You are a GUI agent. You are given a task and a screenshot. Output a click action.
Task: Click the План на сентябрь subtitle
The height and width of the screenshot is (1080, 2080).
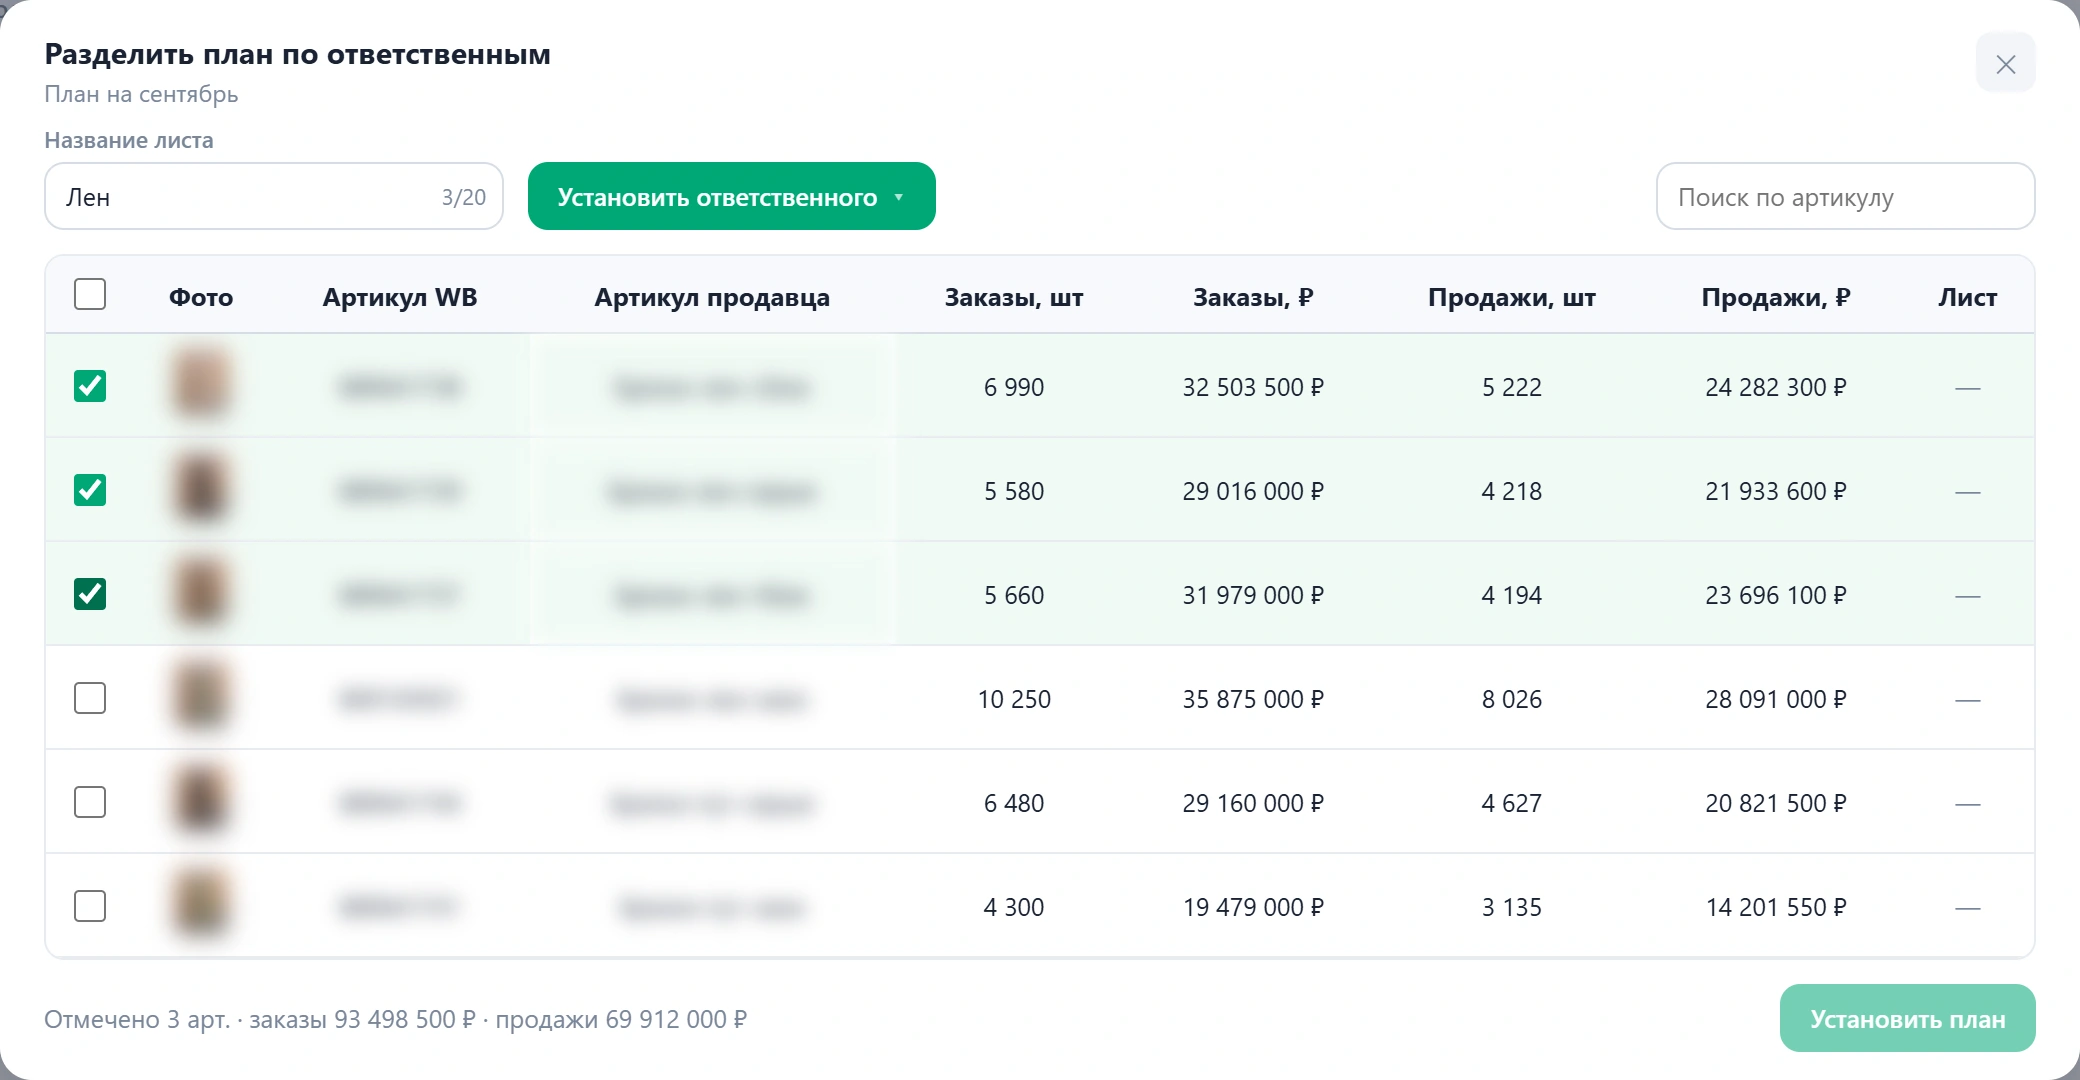click(x=141, y=94)
